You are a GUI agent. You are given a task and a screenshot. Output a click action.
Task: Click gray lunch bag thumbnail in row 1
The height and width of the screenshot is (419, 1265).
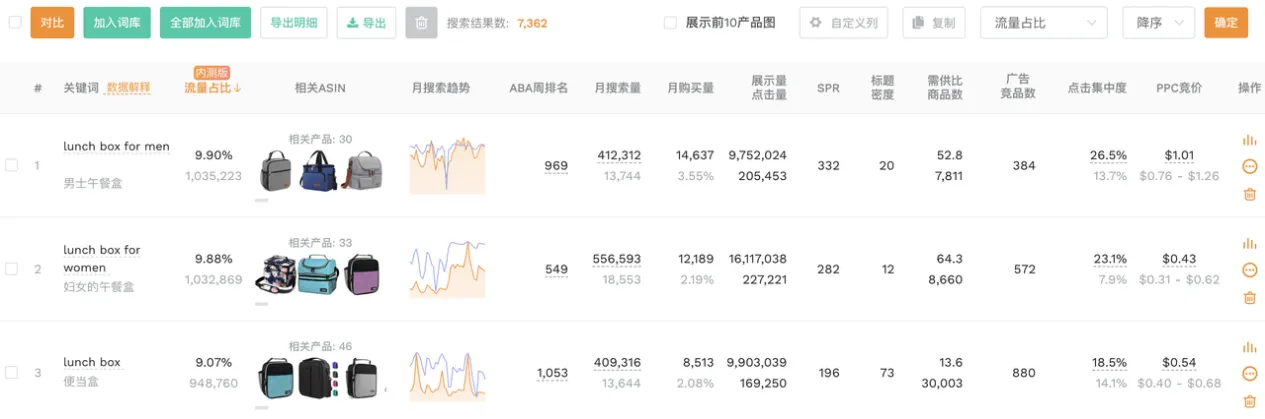tap(277, 171)
